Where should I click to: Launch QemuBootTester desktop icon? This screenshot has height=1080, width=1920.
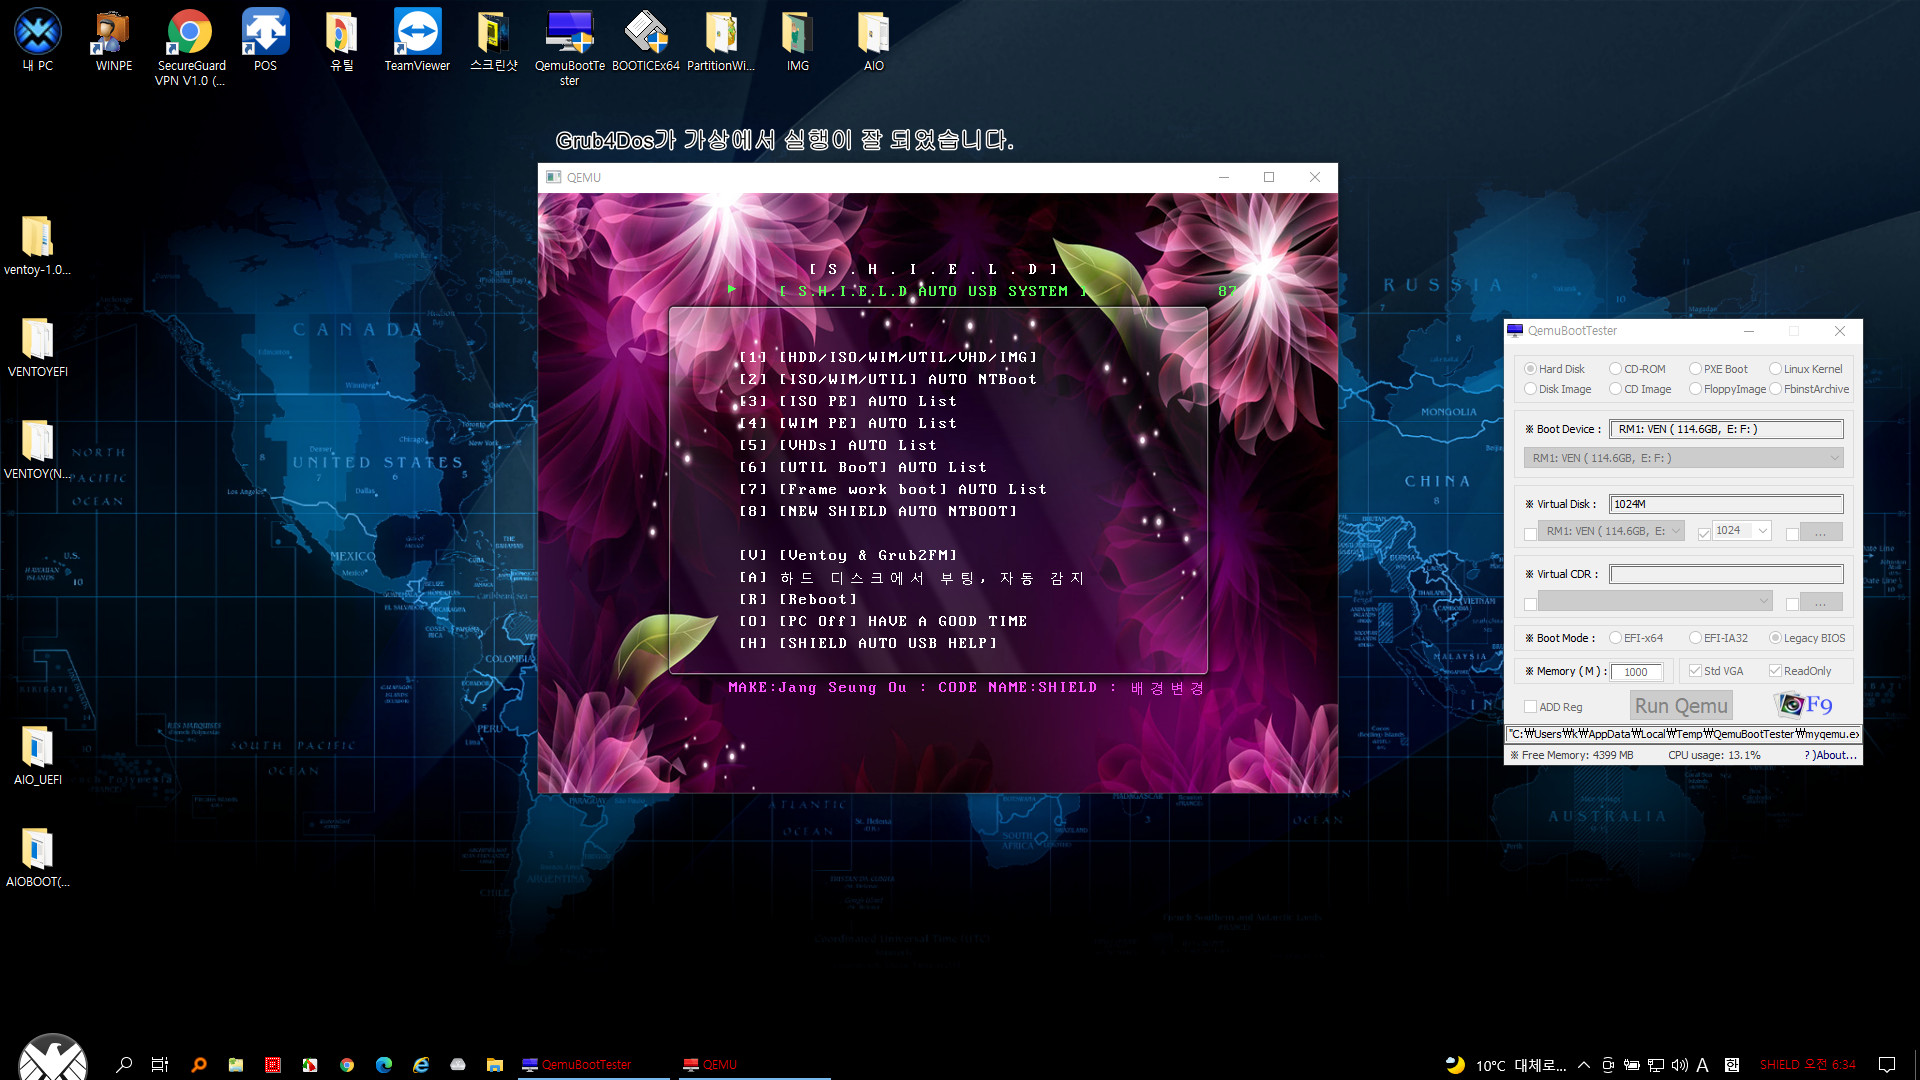tap(569, 47)
